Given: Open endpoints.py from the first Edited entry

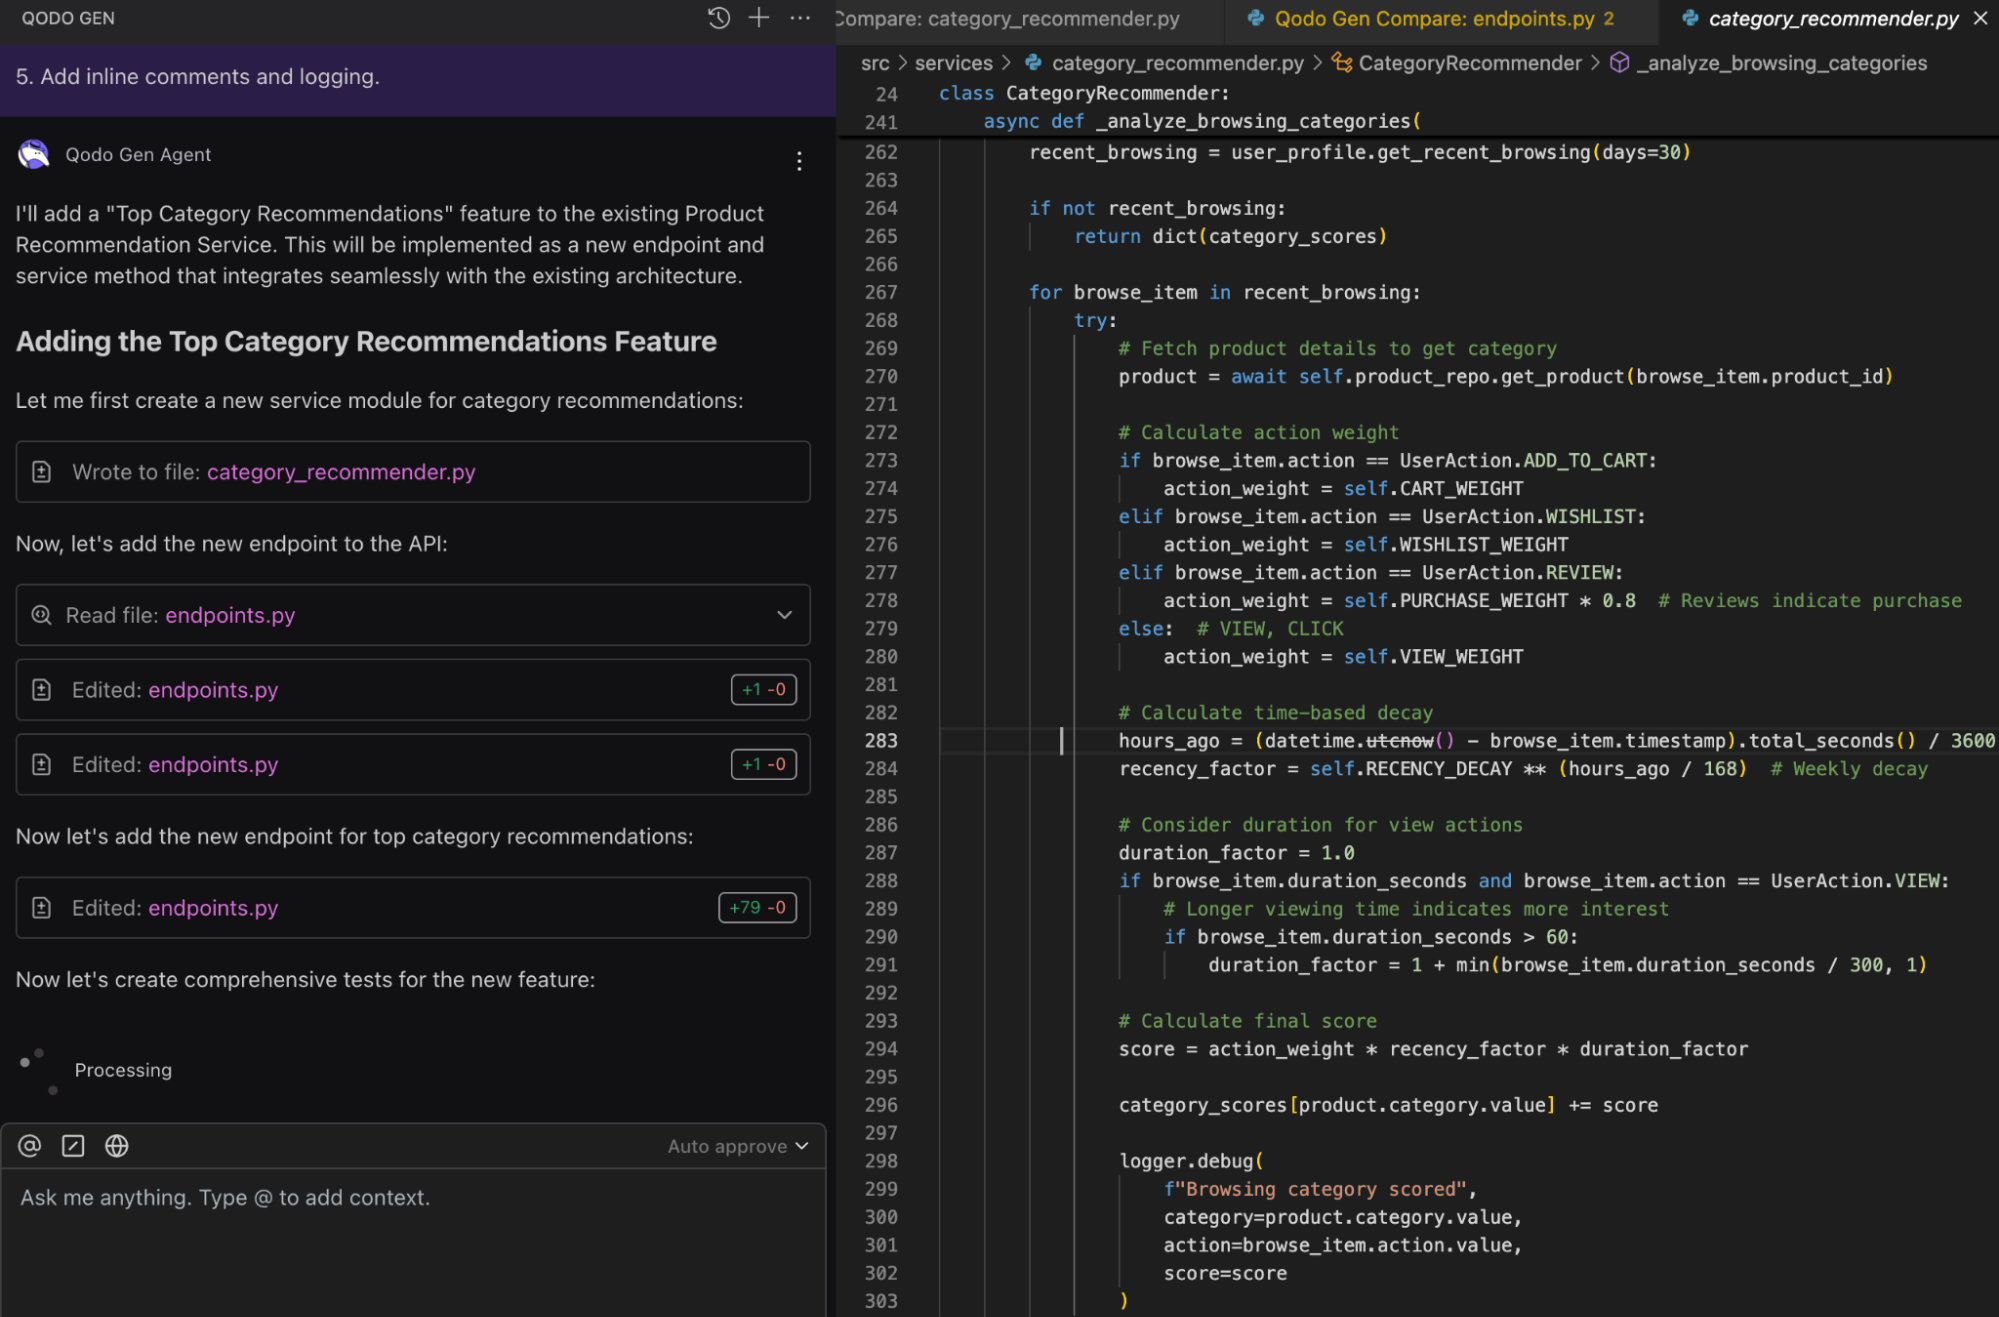Looking at the screenshot, I should tap(213, 689).
